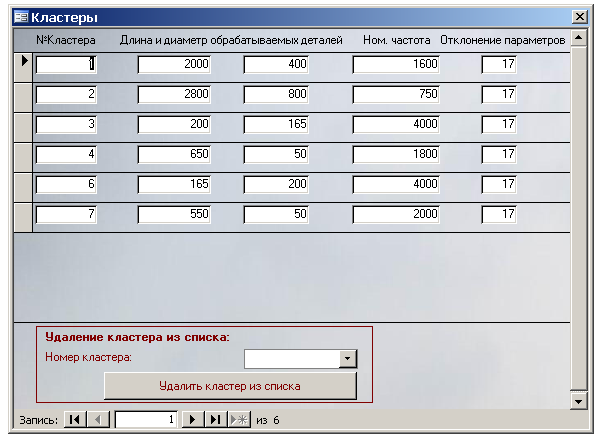This screenshot has height=442, width=600.
Task: Click scrollbar up arrow
Action: tap(579, 38)
